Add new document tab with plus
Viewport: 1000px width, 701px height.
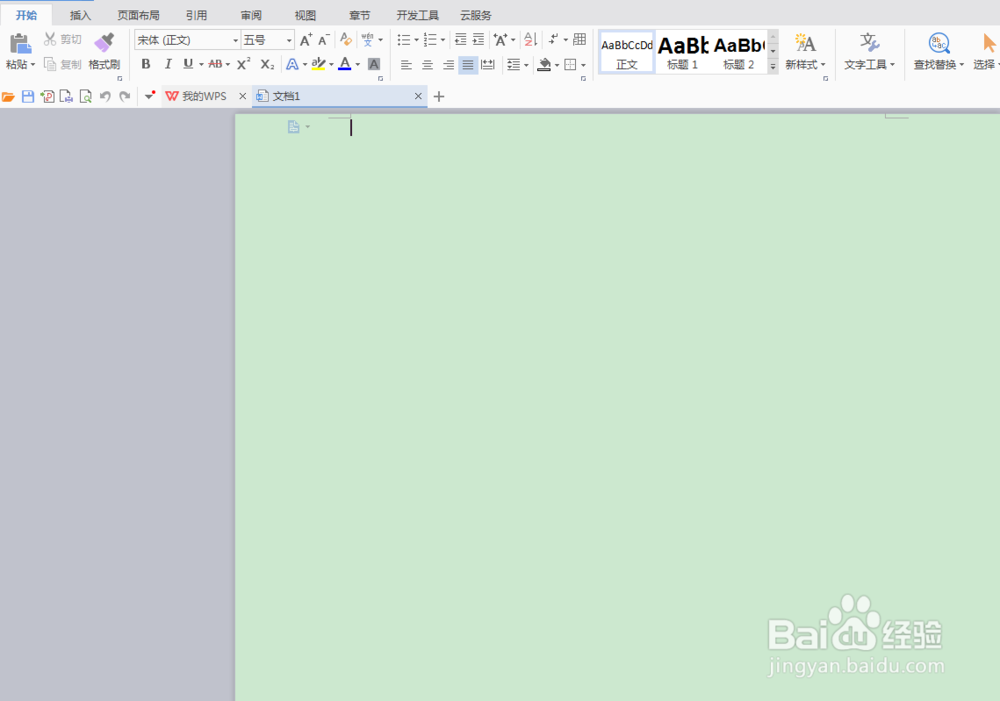pyautogui.click(x=439, y=96)
